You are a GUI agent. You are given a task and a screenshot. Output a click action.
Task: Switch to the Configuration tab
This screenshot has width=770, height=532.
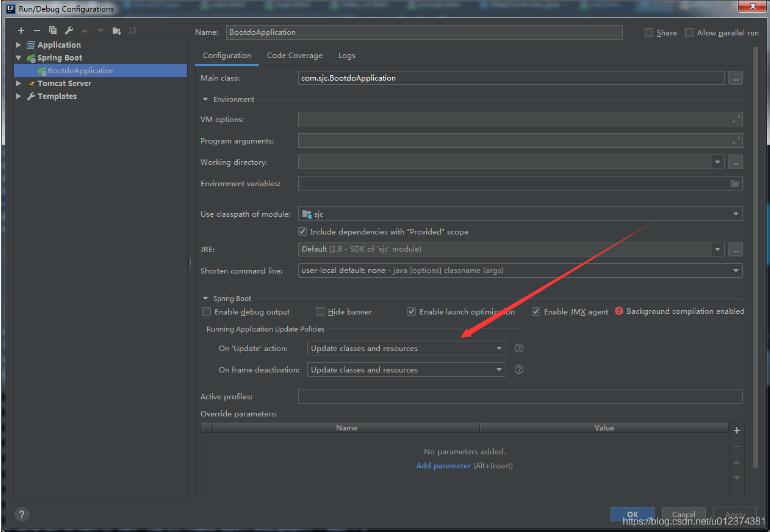(227, 56)
